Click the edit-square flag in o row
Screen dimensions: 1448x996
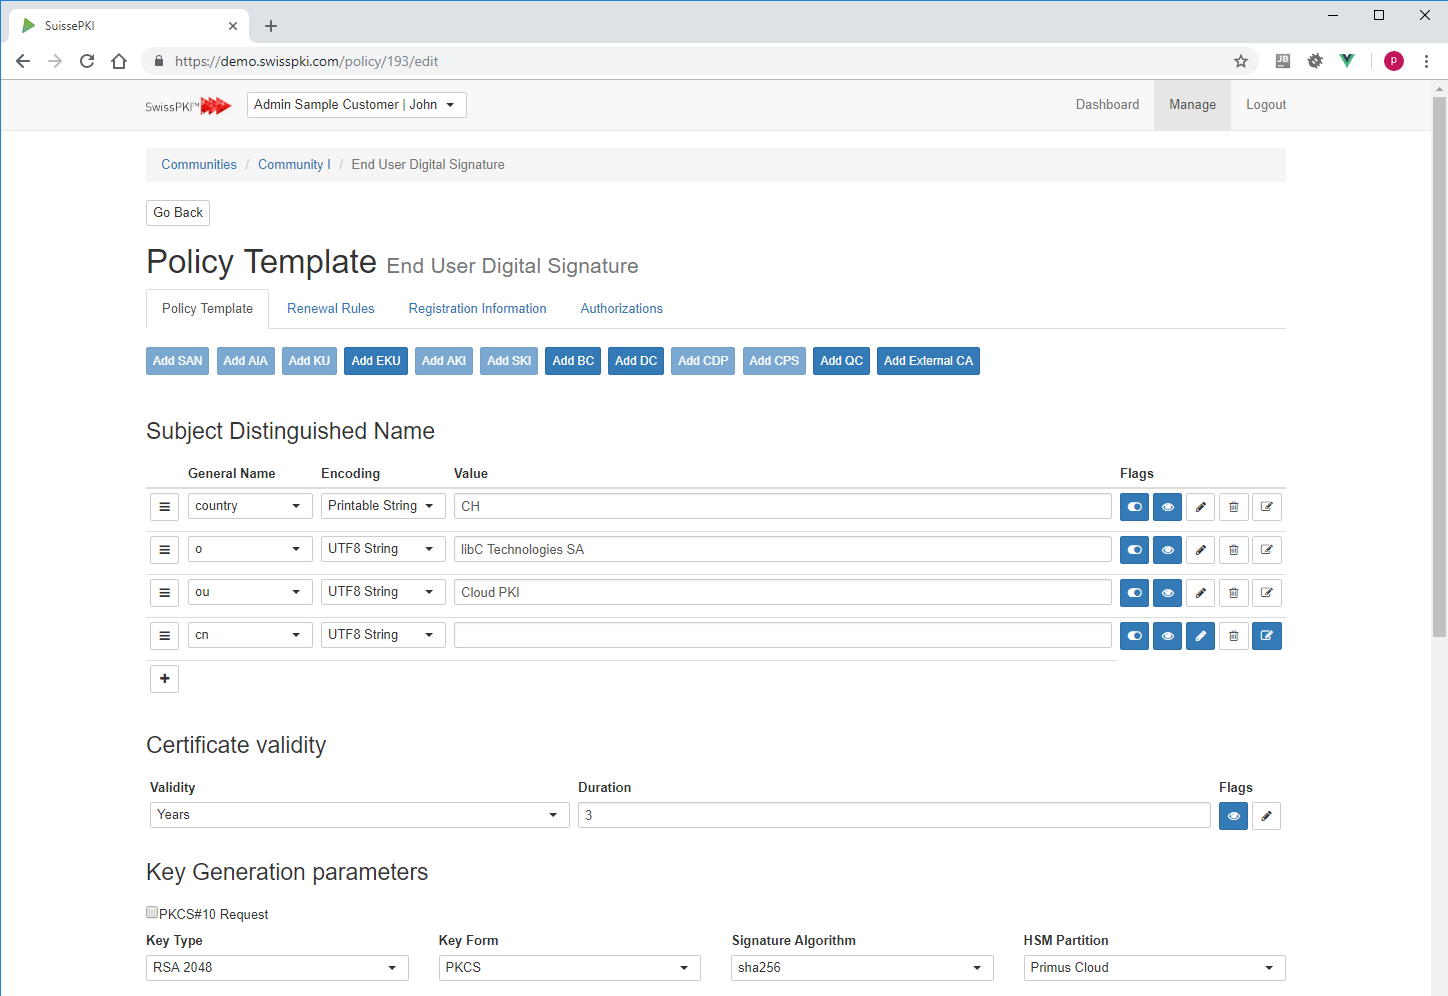coord(1267,550)
